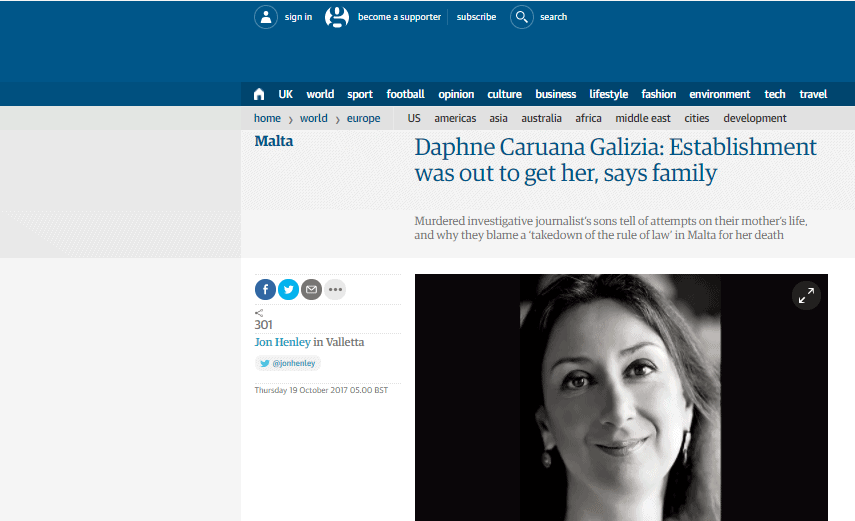The width and height of the screenshot is (855, 521).
Task: Click the subscribe link
Action: (476, 17)
